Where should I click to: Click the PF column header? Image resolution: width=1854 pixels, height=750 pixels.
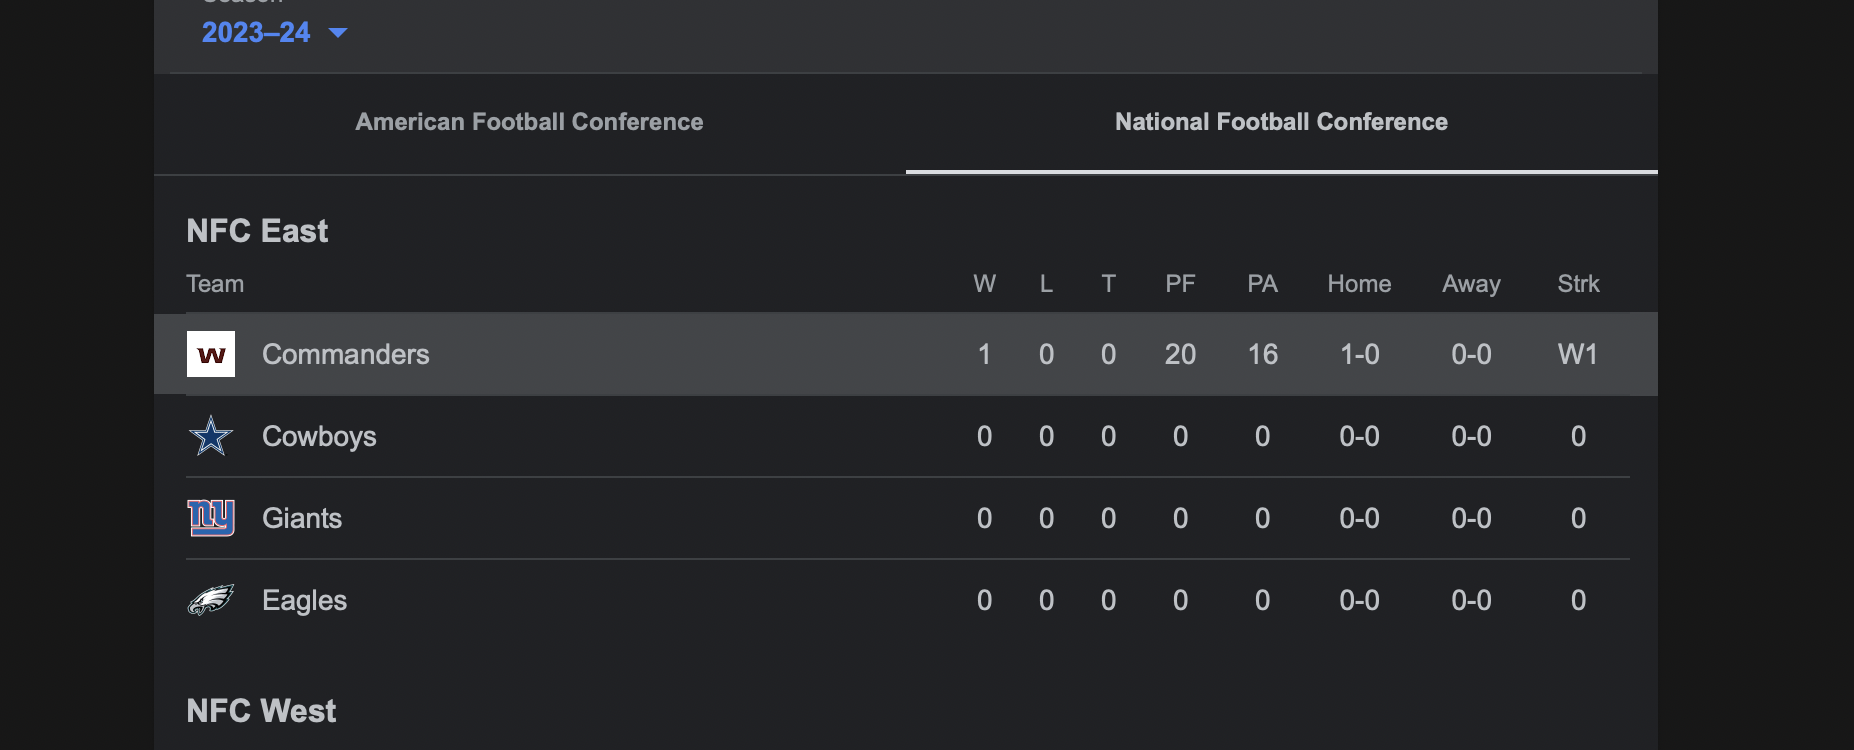(x=1180, y=284)
